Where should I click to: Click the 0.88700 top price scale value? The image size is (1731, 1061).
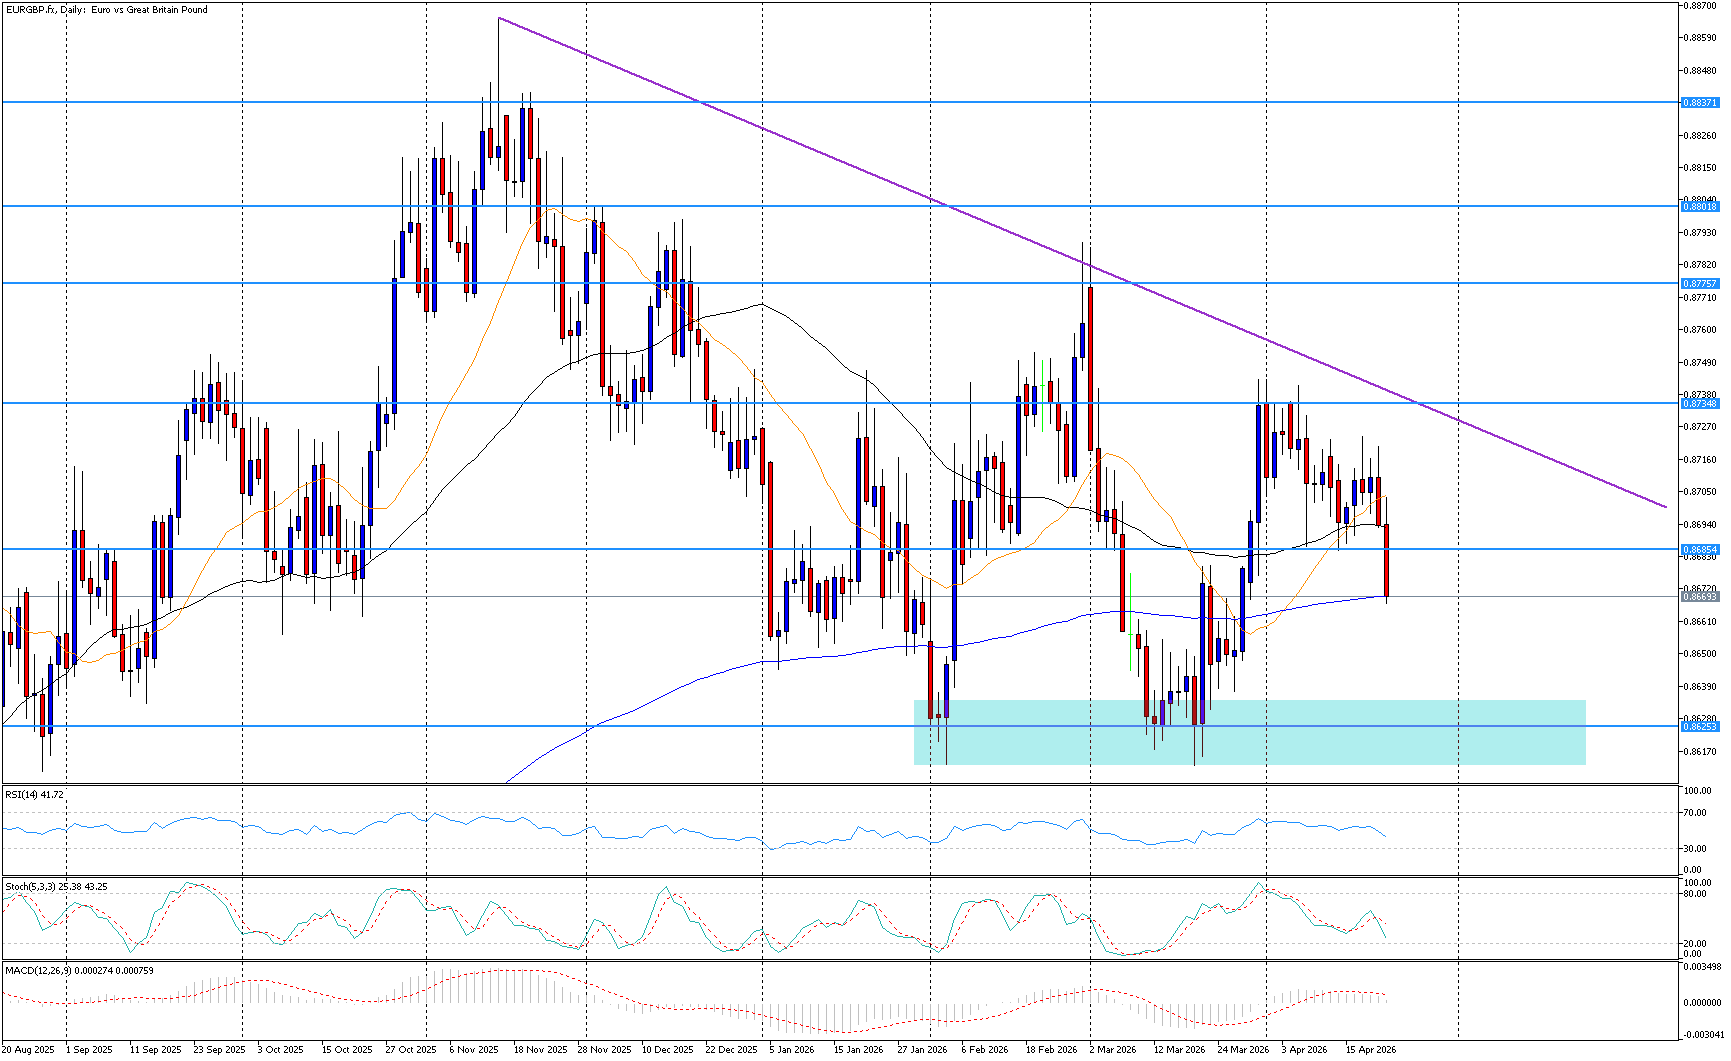click(x=1700, y=6)
